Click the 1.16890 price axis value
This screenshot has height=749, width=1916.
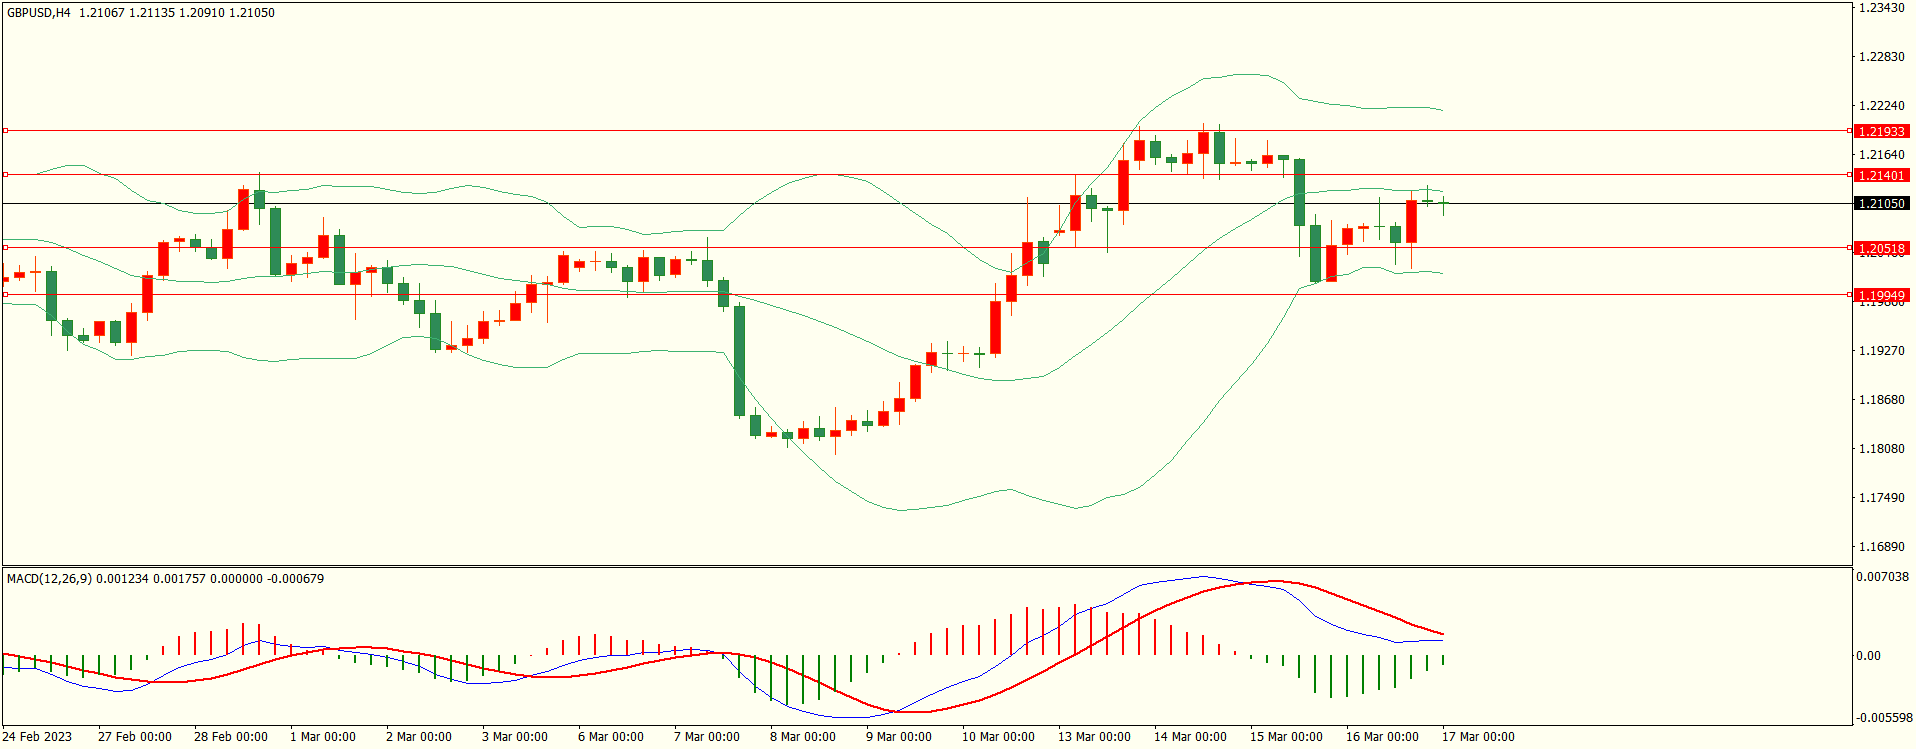(1881, 547)
